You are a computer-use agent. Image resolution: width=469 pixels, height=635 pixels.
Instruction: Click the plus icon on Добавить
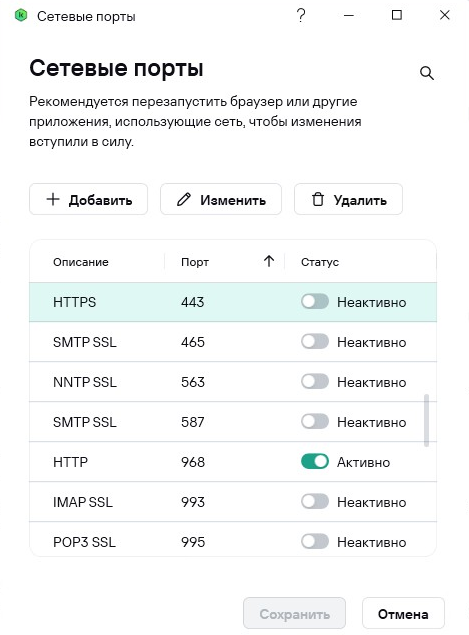tap(53, 199)
